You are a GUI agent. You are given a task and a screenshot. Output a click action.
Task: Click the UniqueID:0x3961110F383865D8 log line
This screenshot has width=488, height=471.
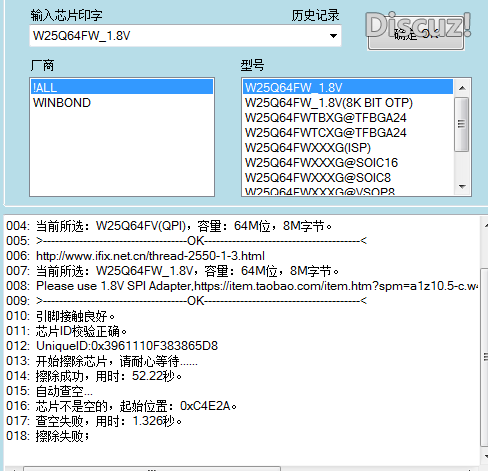coord(112,346)
